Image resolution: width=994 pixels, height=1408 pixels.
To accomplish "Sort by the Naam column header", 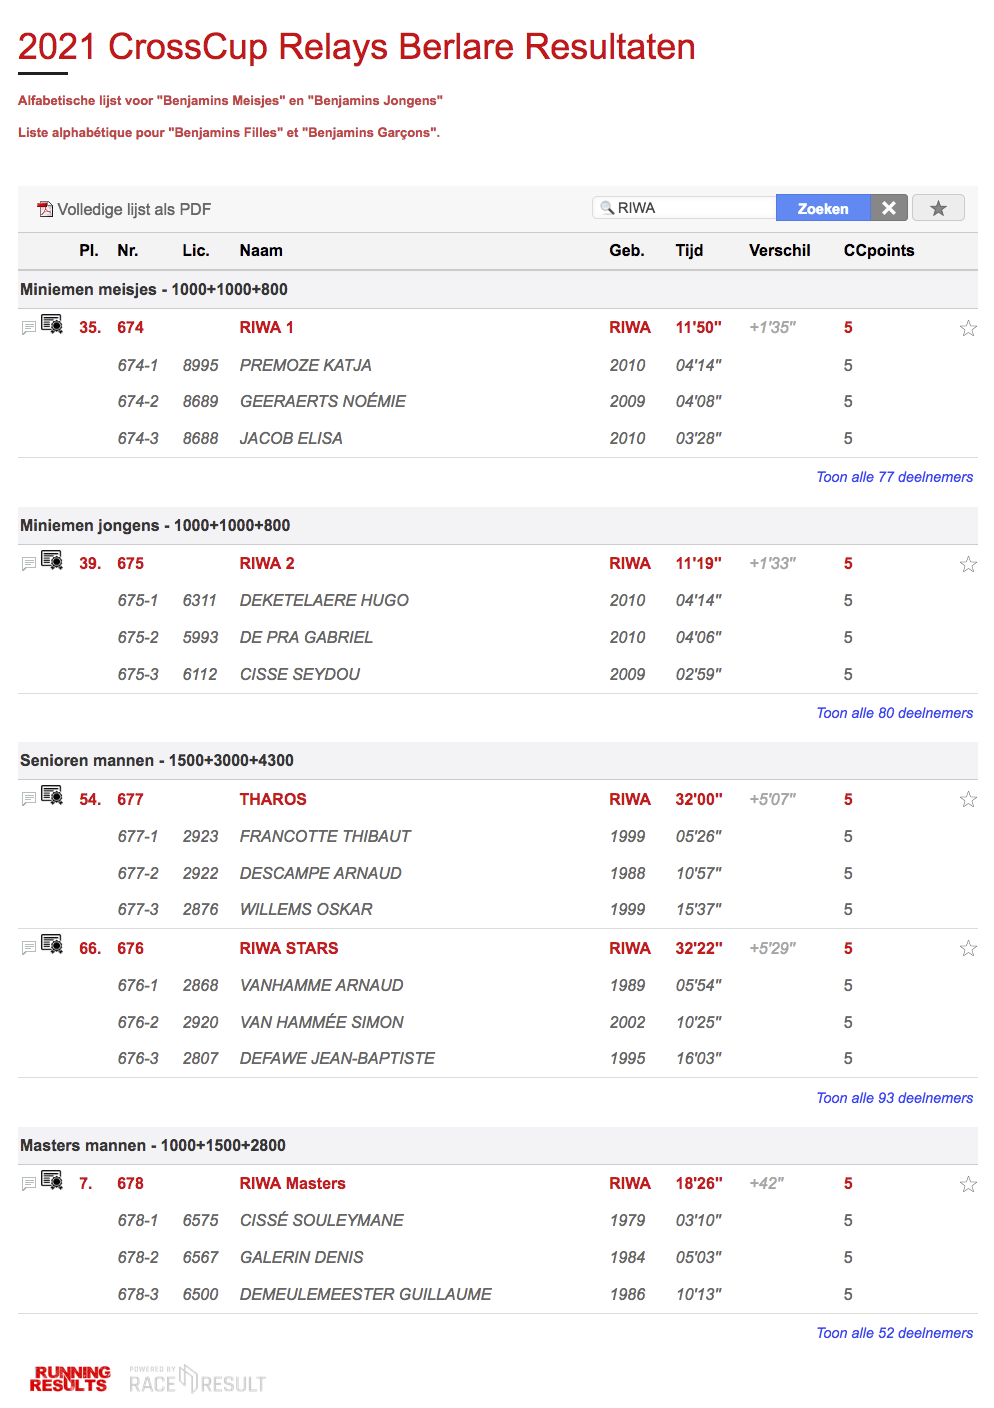I will tap(261, 251).
